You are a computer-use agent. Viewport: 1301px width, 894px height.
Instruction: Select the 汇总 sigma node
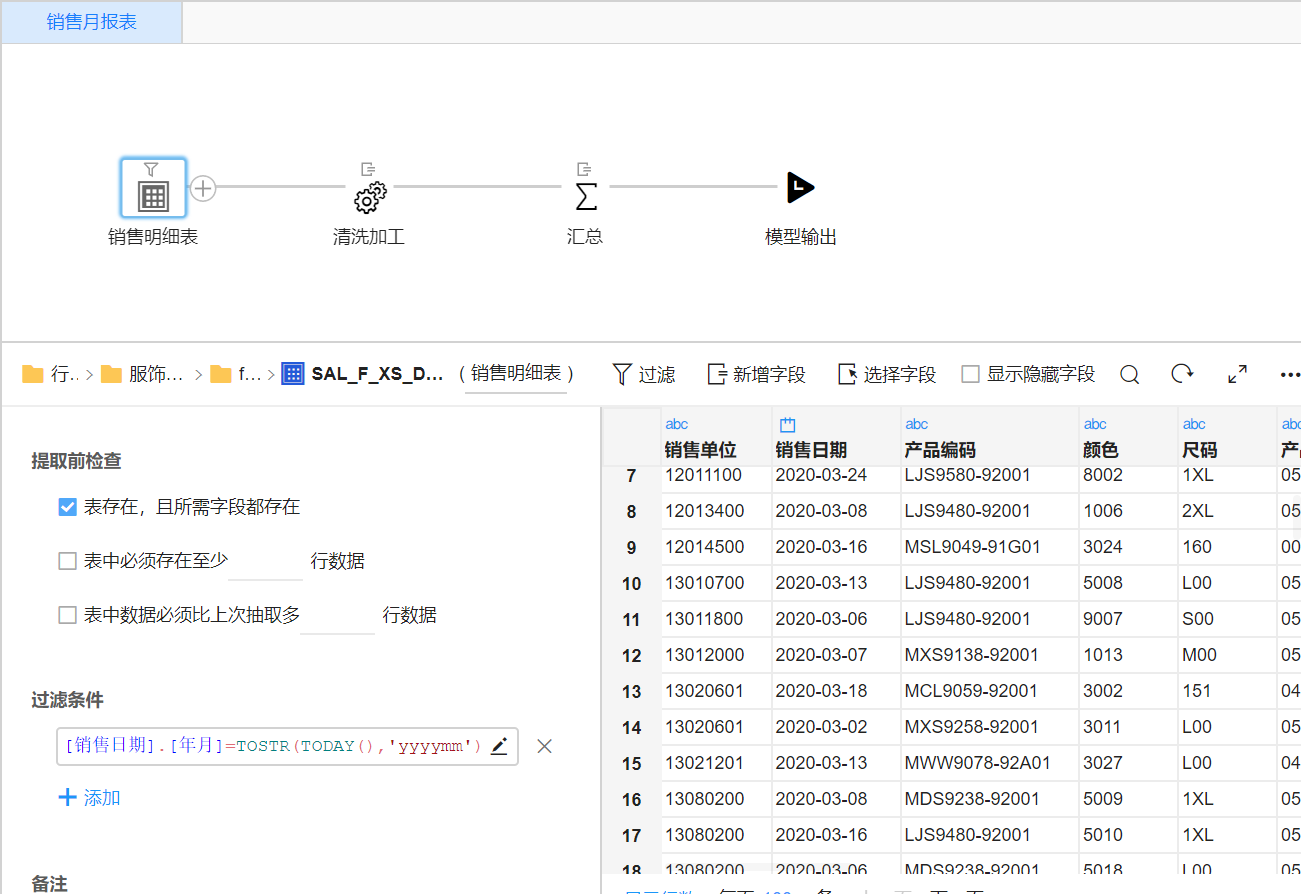(x=586, y=196)
